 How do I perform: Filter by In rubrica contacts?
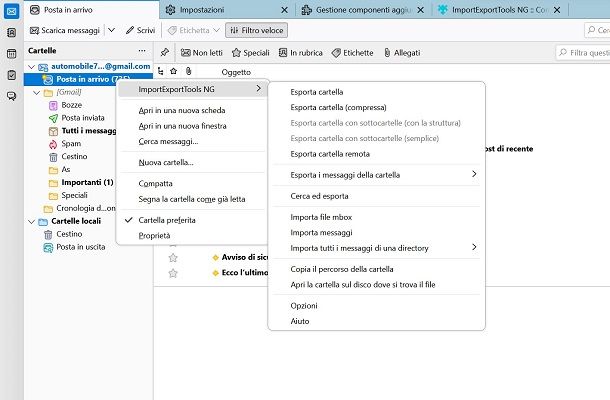(x=301, y=53)
